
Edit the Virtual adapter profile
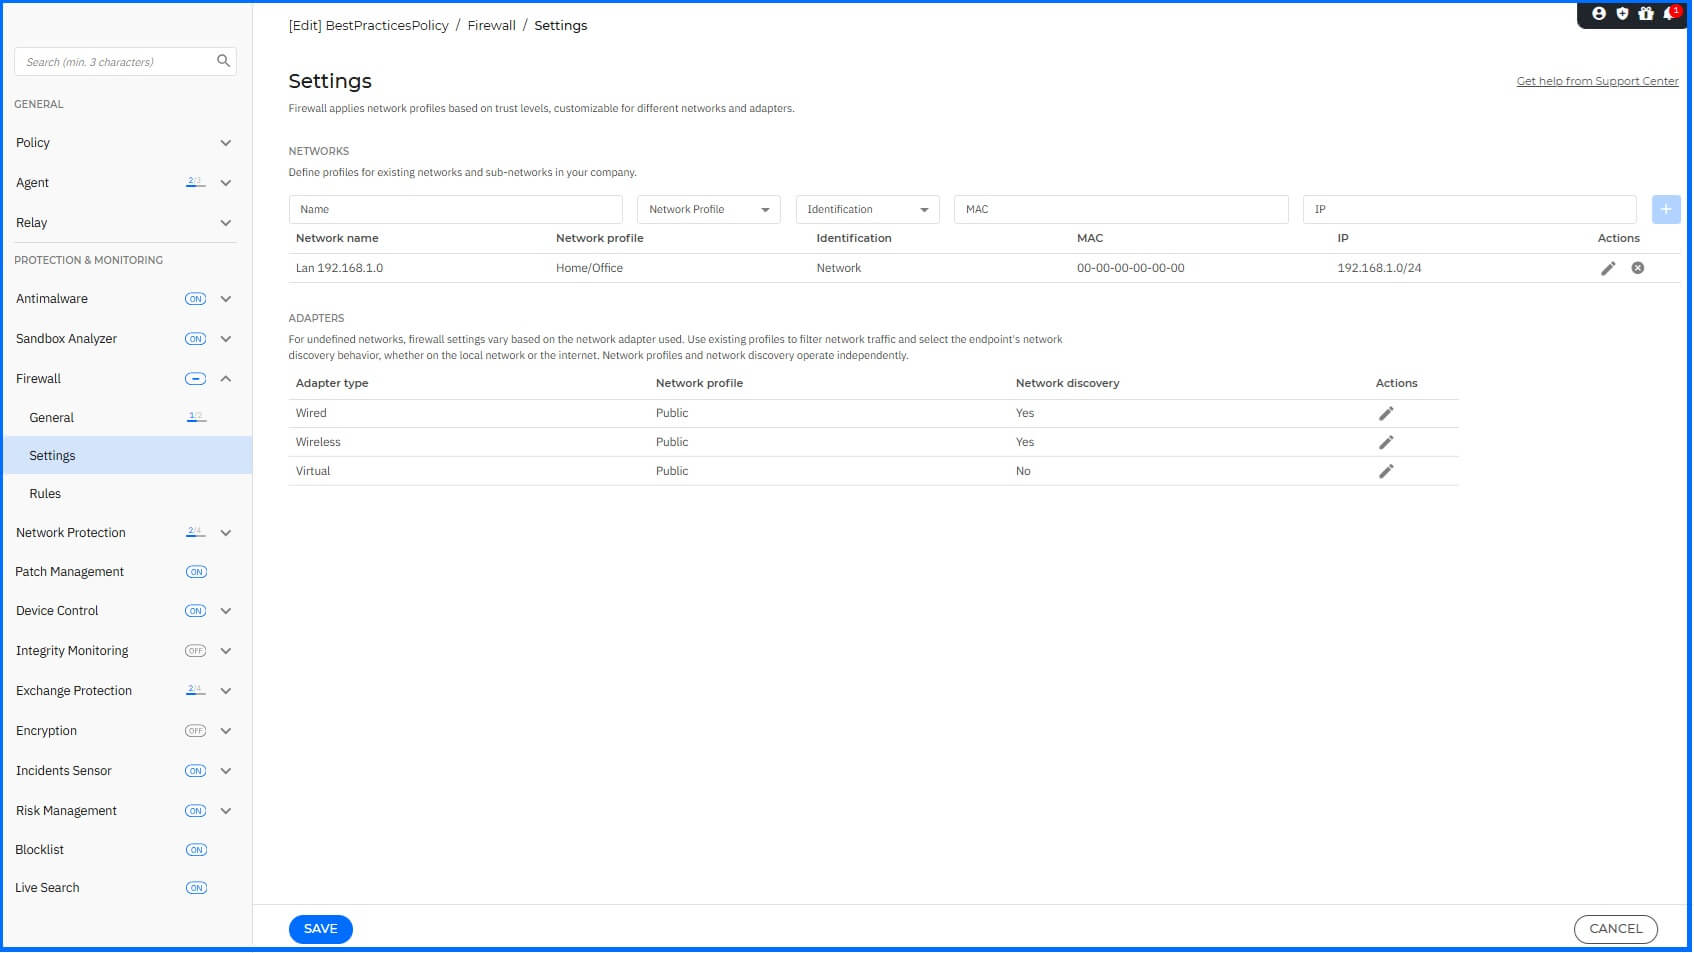pos(1386,470)
